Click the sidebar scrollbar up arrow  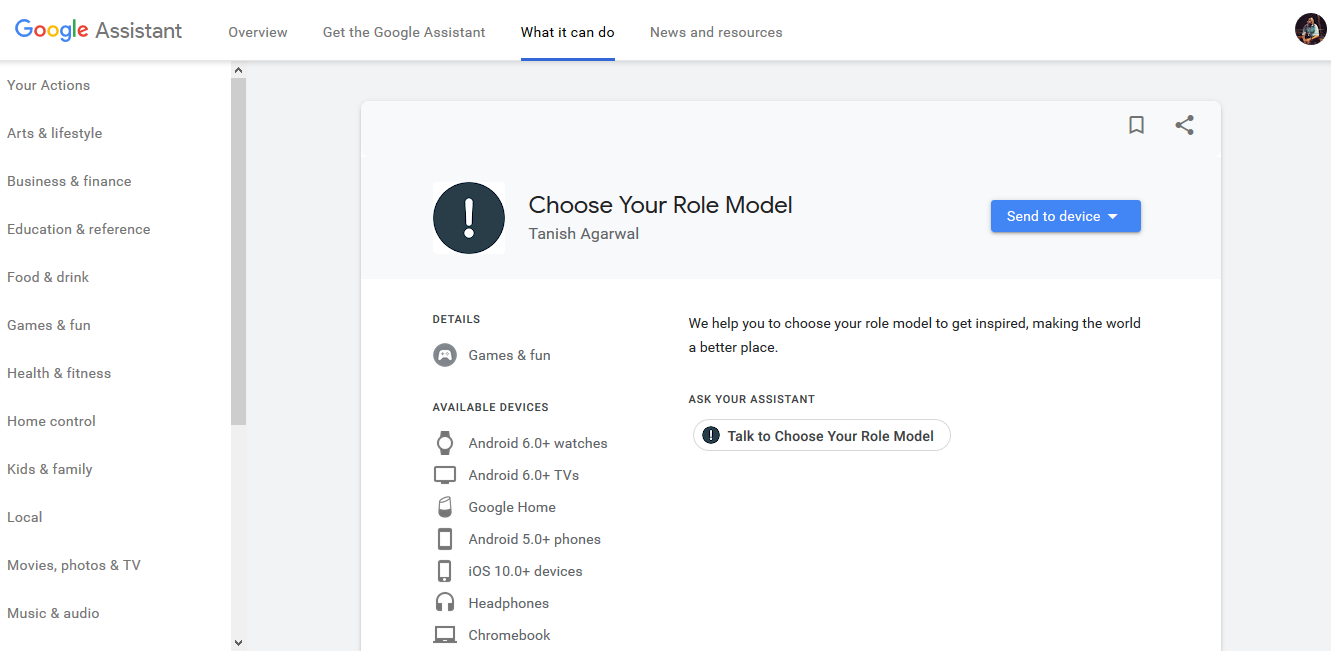pyautogui.click(x=238, y=70)
